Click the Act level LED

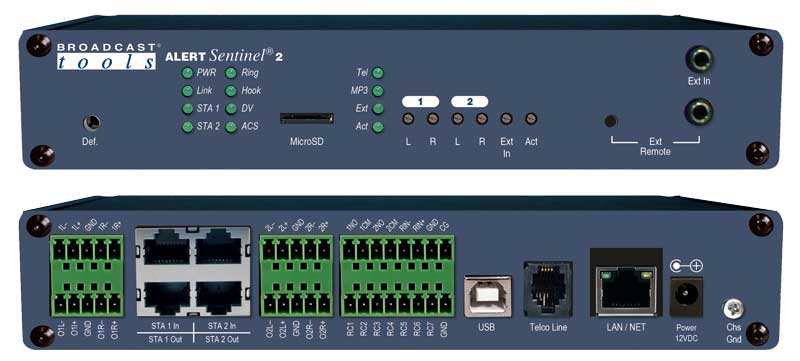pos(531,119)
